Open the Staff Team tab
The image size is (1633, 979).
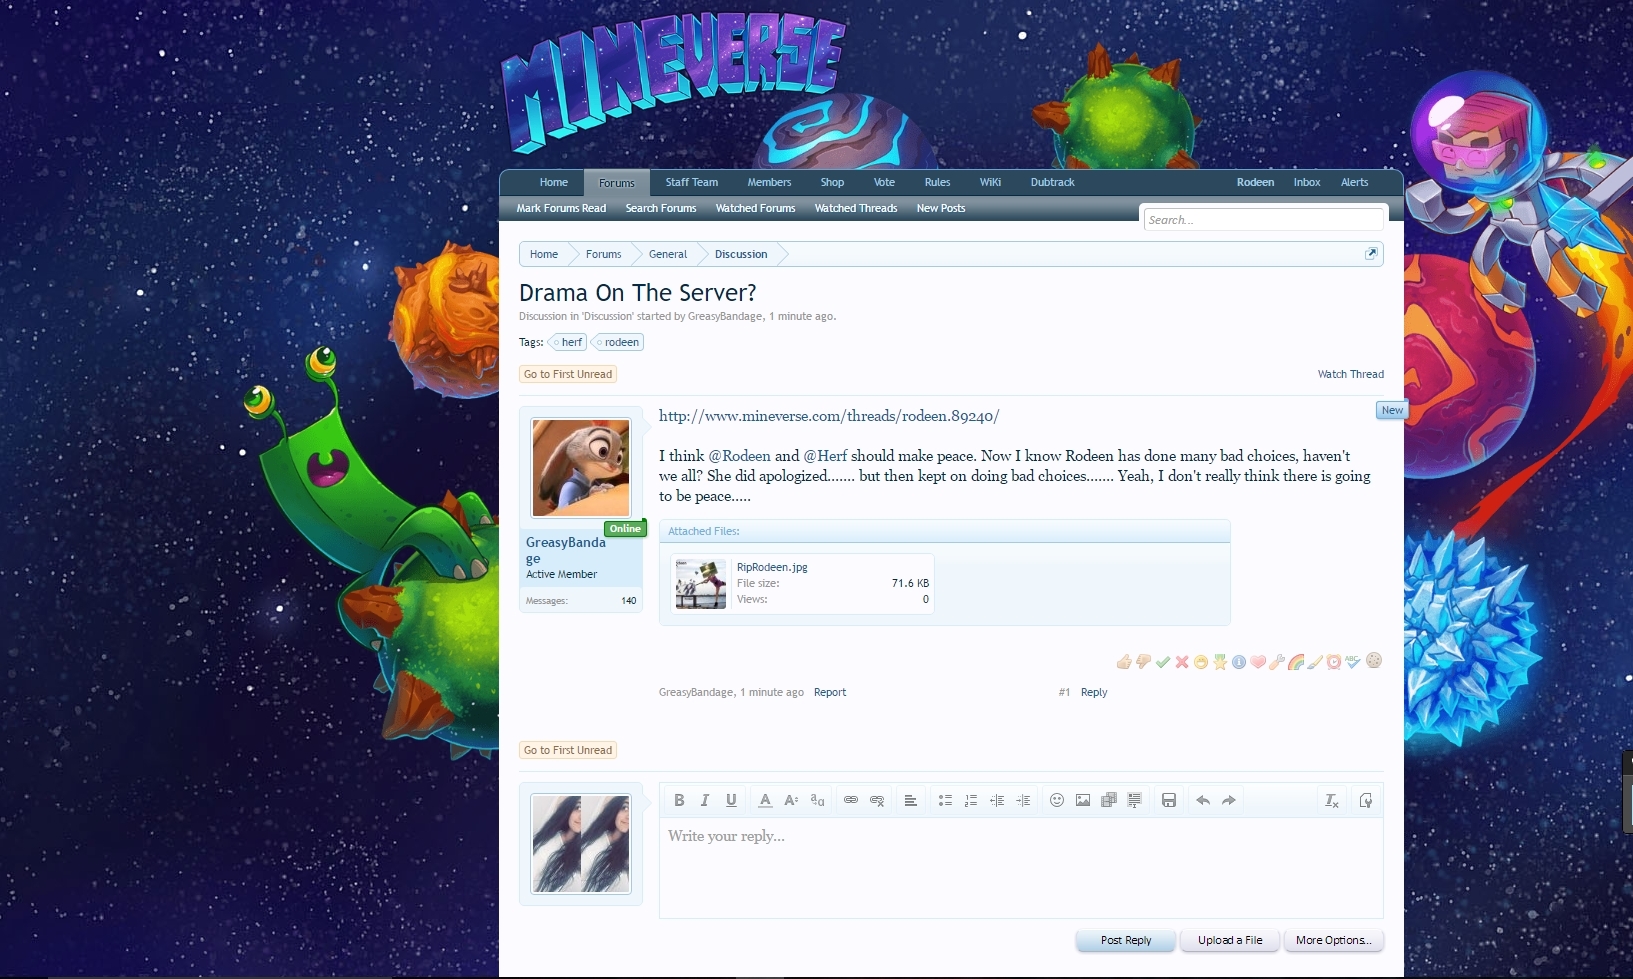click(692, 182)
